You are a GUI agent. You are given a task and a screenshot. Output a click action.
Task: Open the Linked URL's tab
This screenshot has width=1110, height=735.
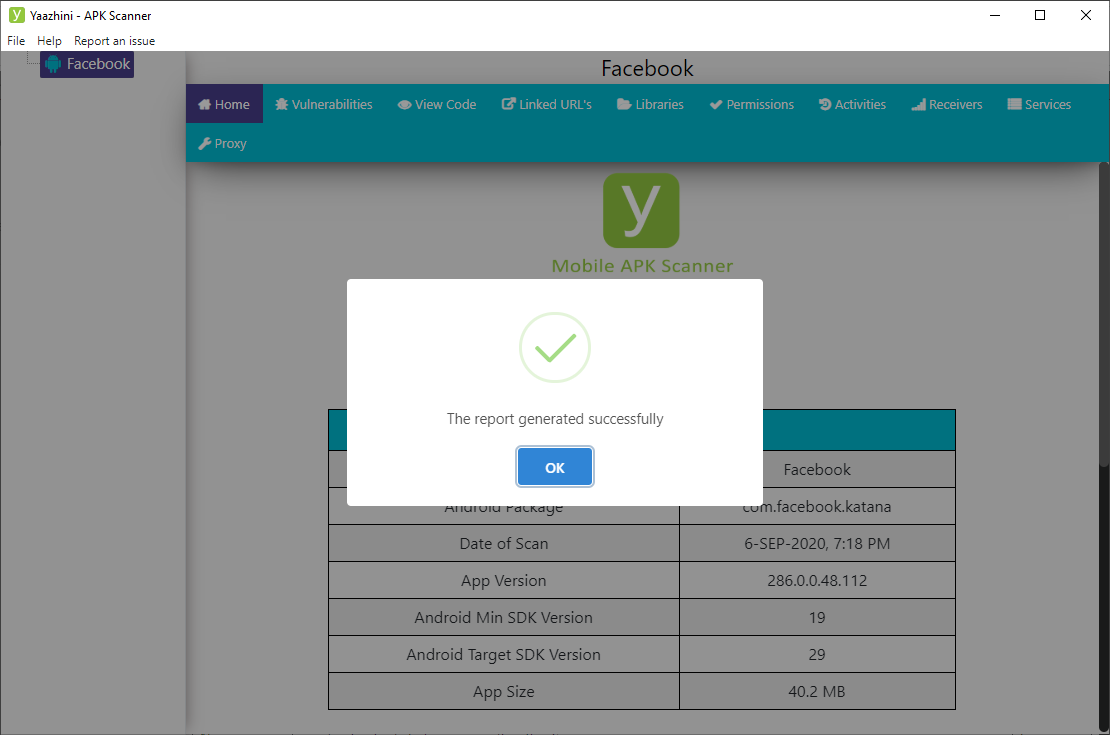(x=547, y=104)
